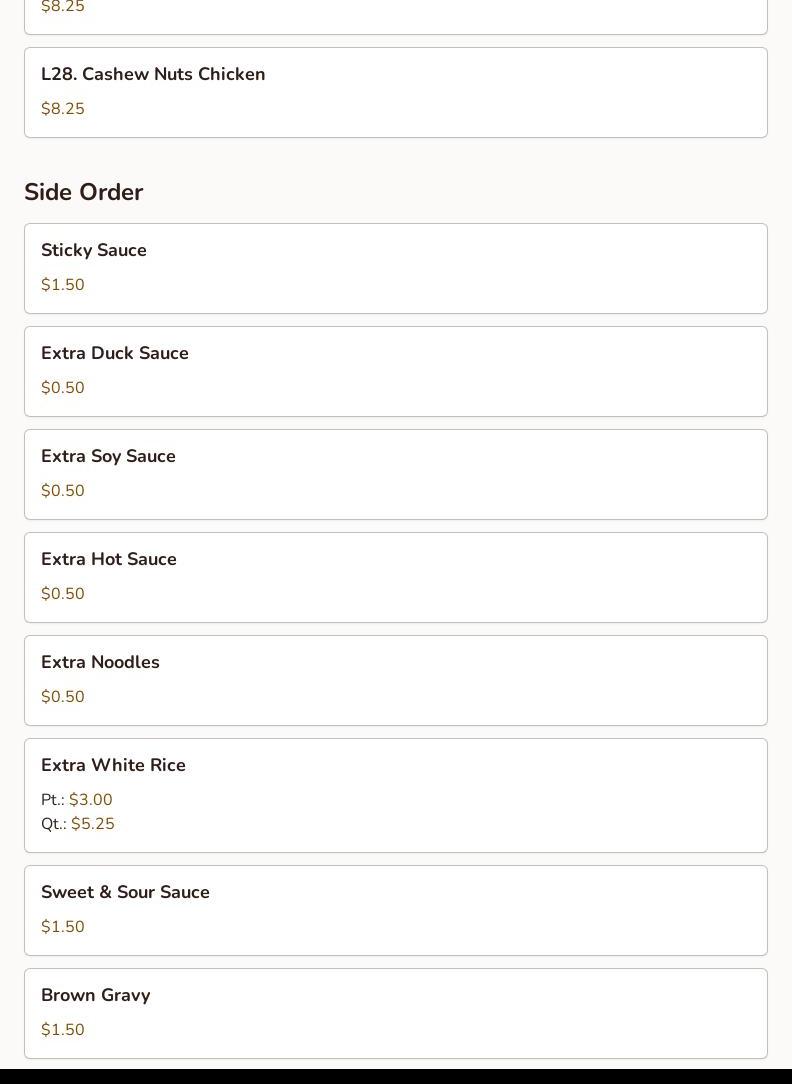
Task: Open the Sweet & Sour Sauce item
Action: click(125, 892)
